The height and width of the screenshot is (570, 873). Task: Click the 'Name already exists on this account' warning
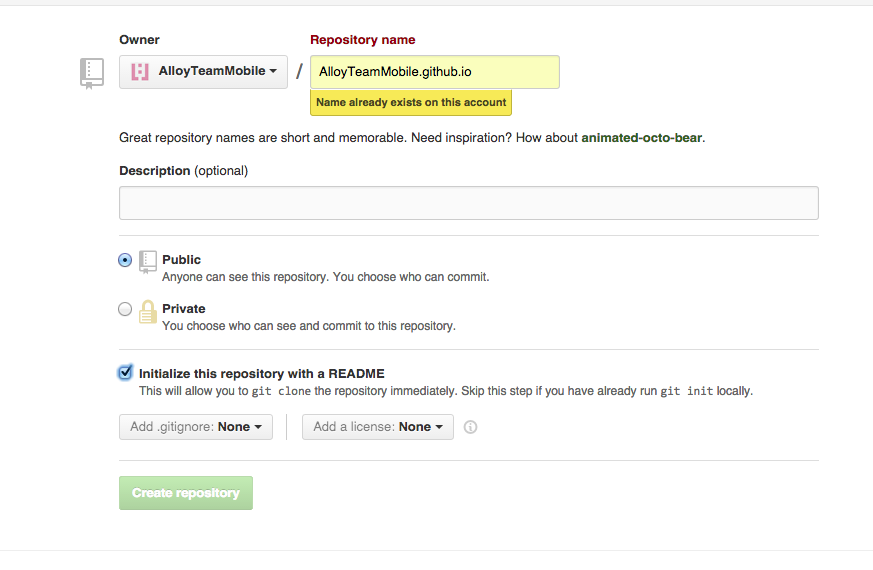pyautogui.click(x=411, y=102)
